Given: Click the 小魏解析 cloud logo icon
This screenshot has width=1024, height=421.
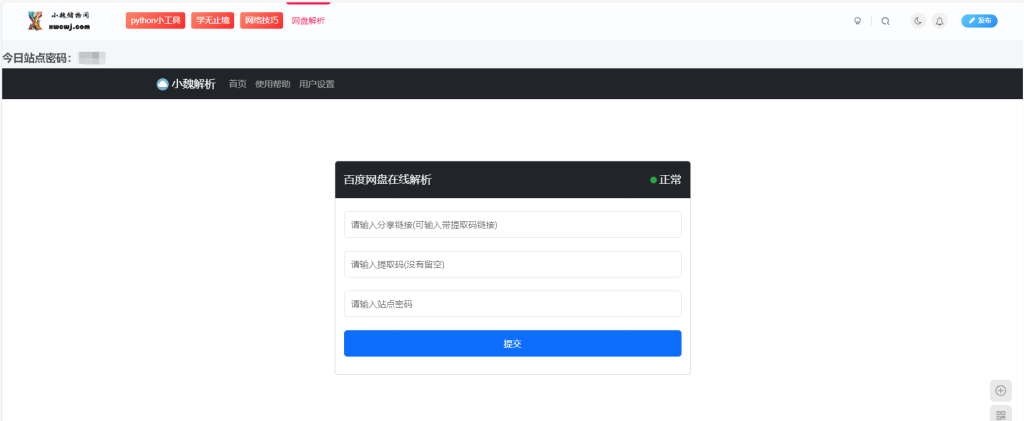Looking at the screenshot, I should (x=162, y=84).
